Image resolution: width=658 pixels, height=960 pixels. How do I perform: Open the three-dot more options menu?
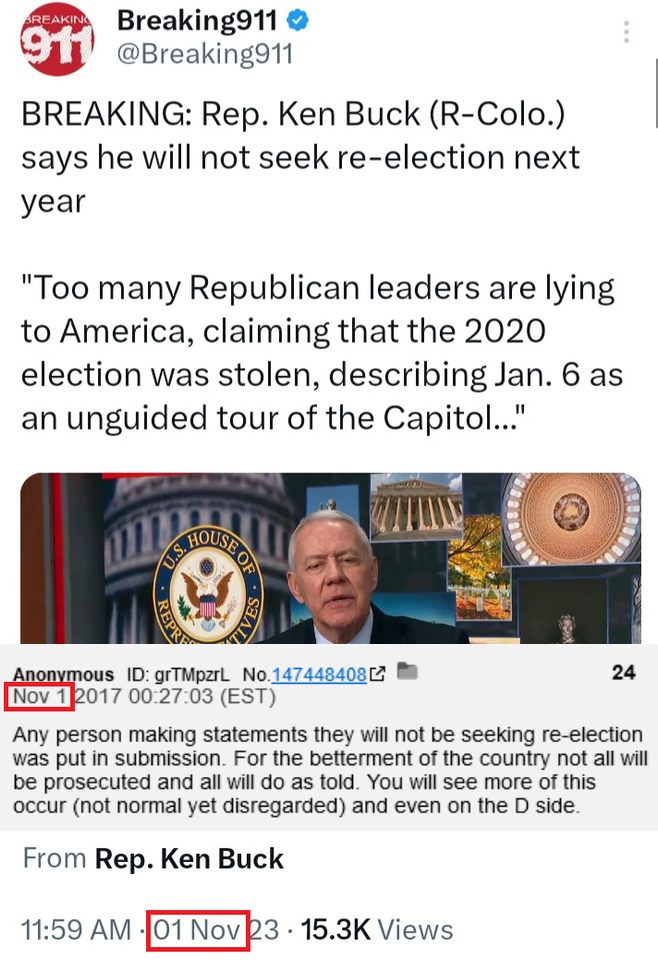click(x=626, y=32)
